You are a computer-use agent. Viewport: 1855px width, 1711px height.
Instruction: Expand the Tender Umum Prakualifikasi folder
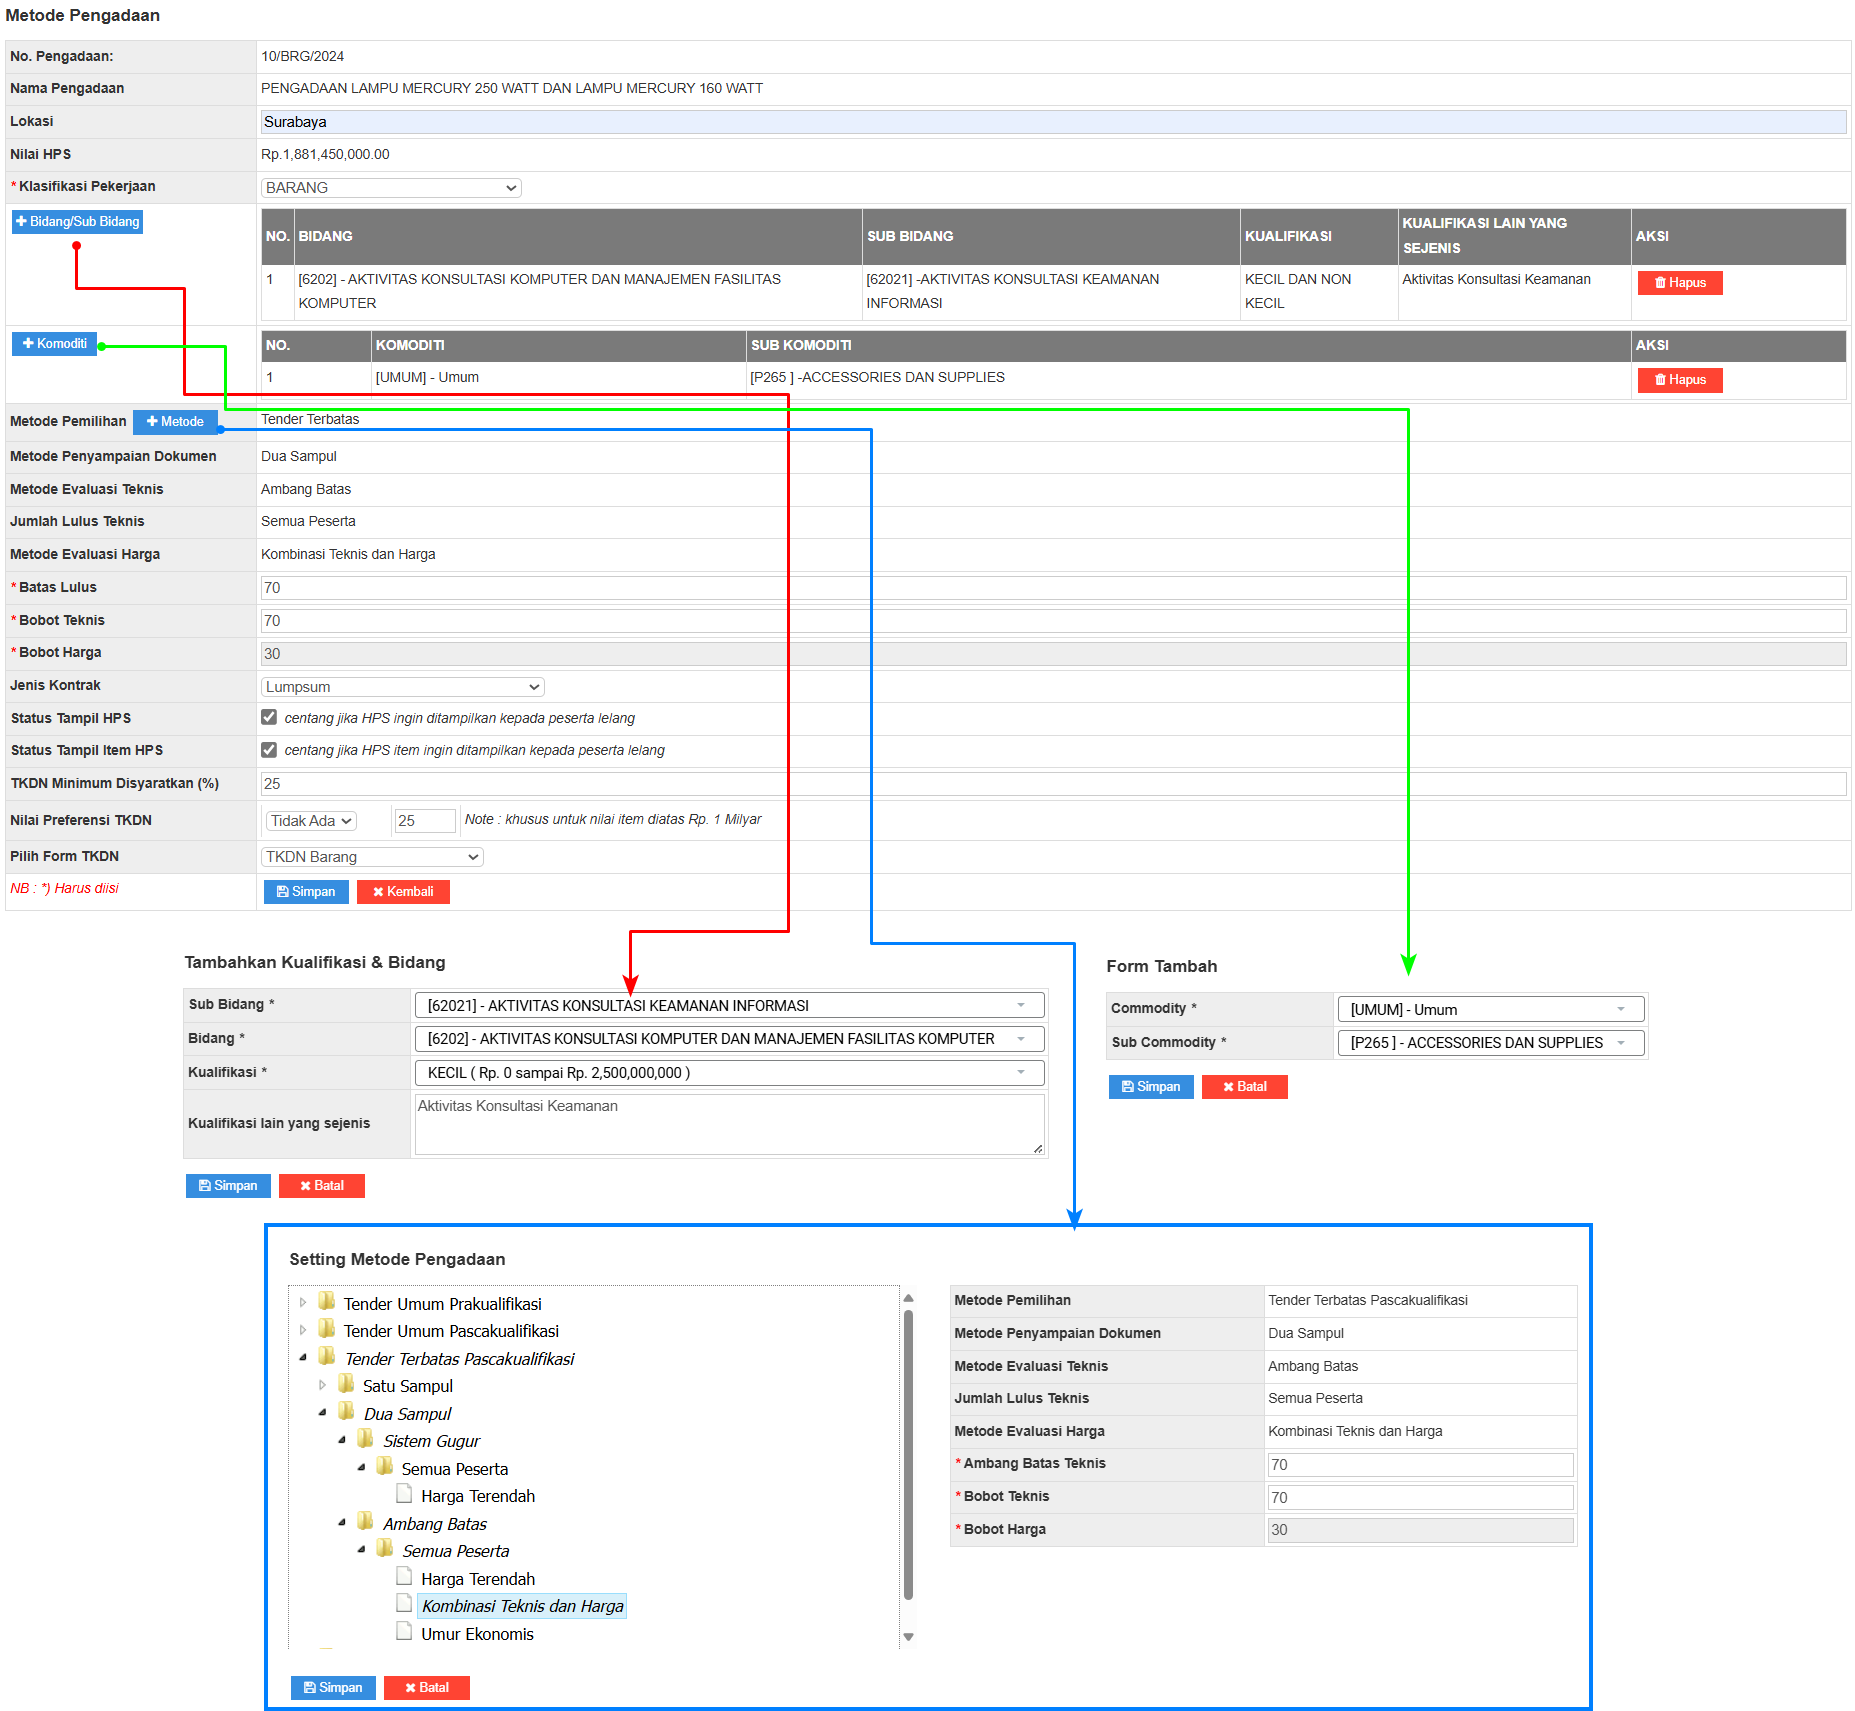(x=303, y=1303)
